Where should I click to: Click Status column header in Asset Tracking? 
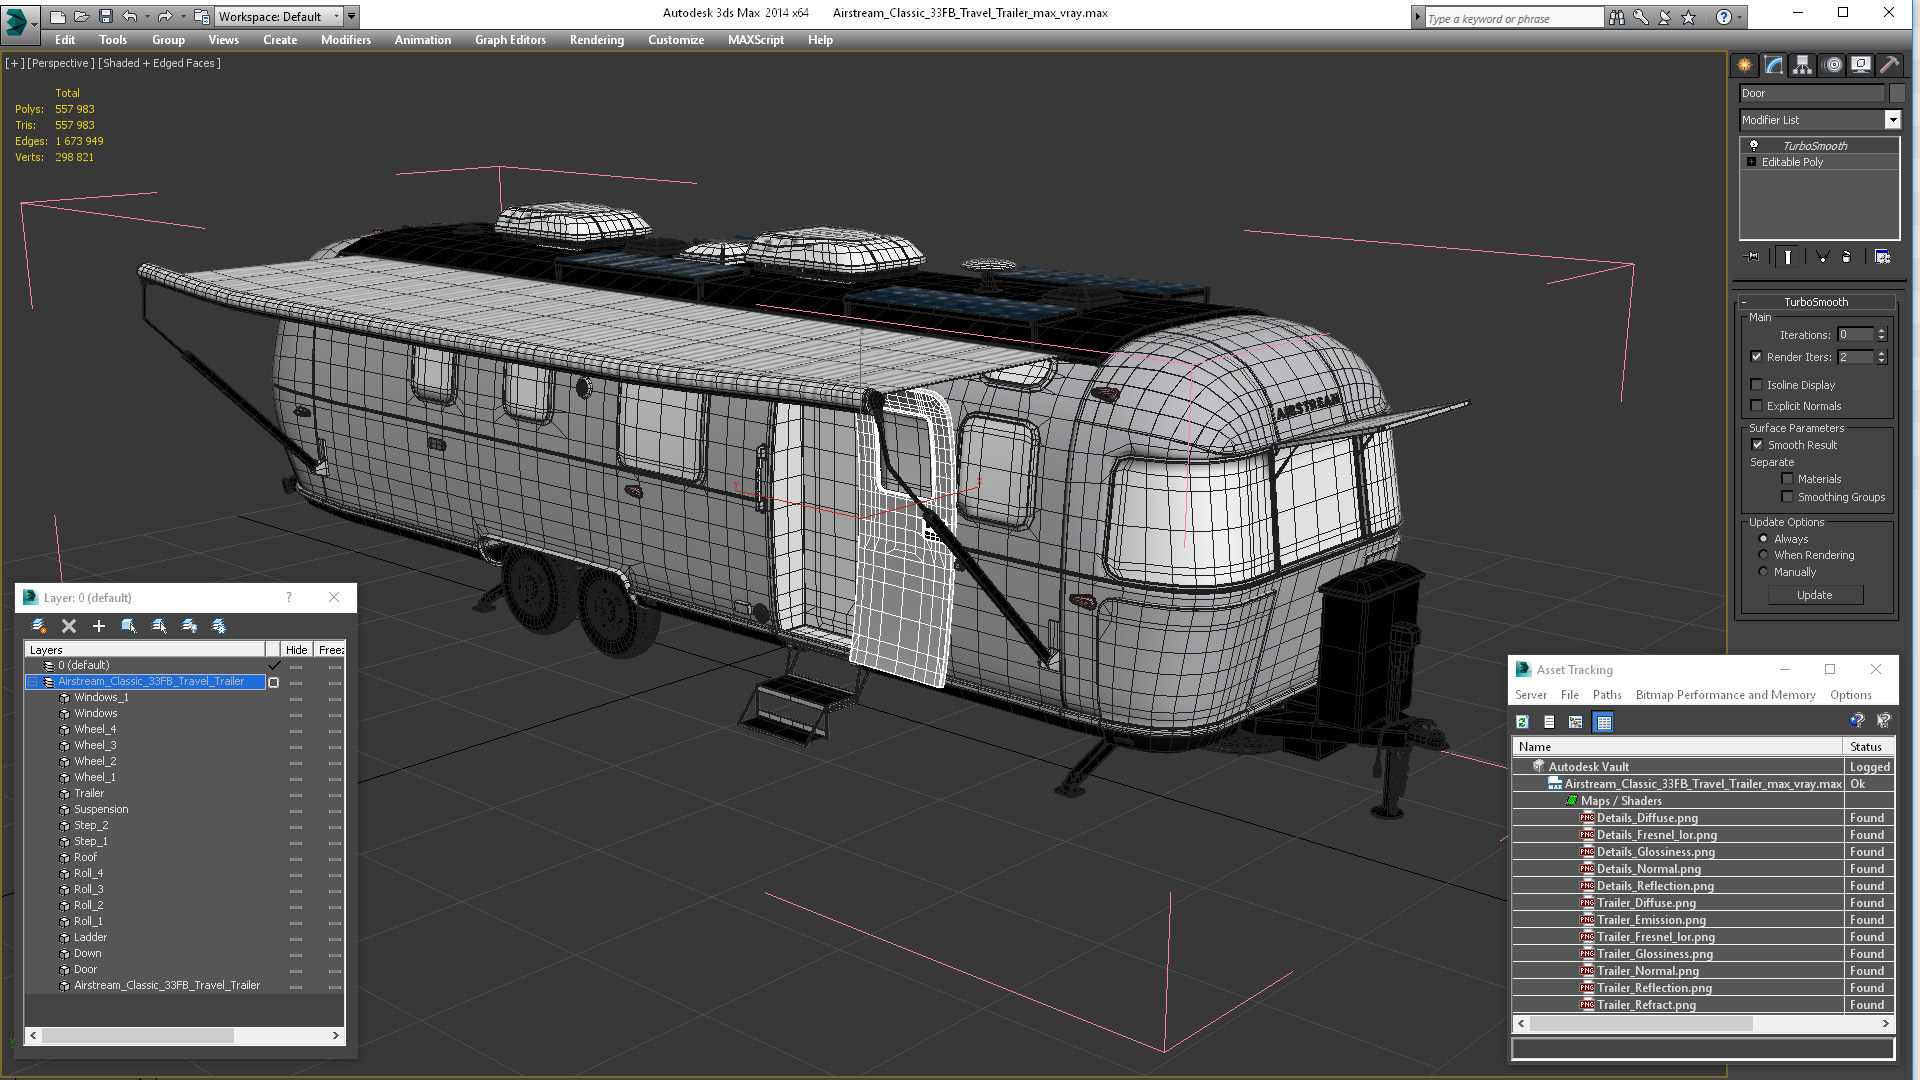[1866, 747]
